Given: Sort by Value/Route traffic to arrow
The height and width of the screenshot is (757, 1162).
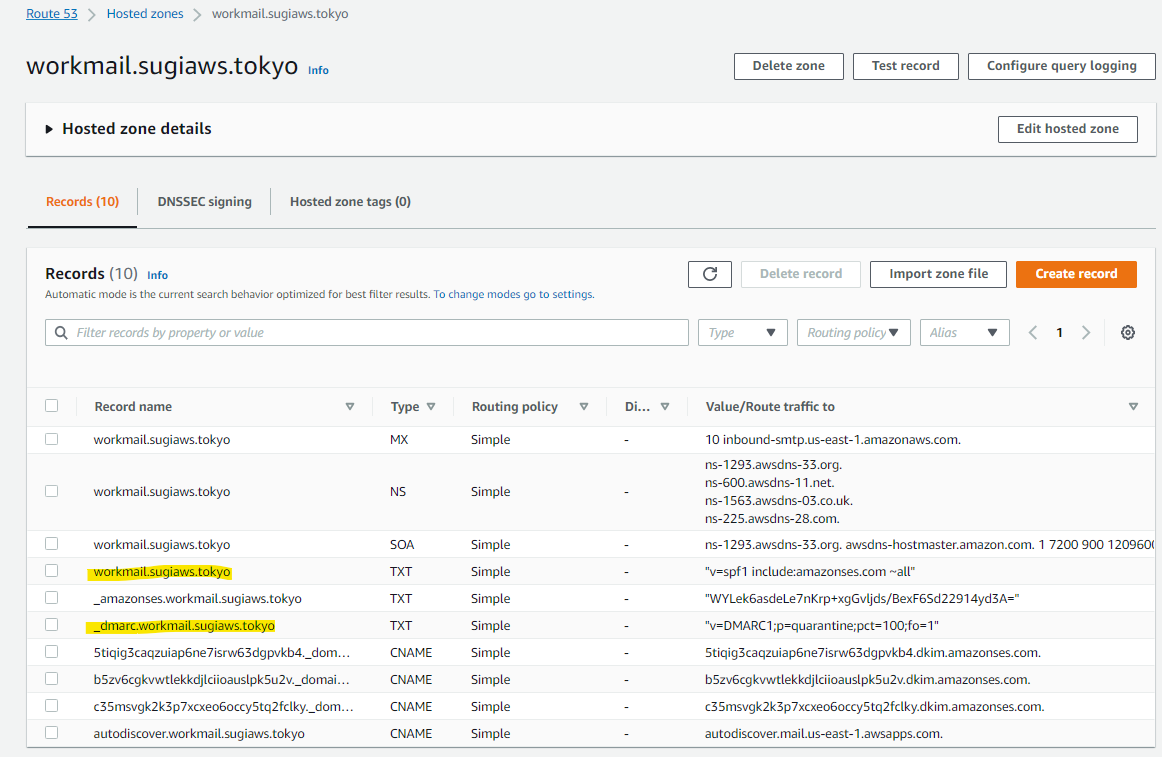Looking at the screenshot, I should pyautogui.click(x=1133, y=407).
